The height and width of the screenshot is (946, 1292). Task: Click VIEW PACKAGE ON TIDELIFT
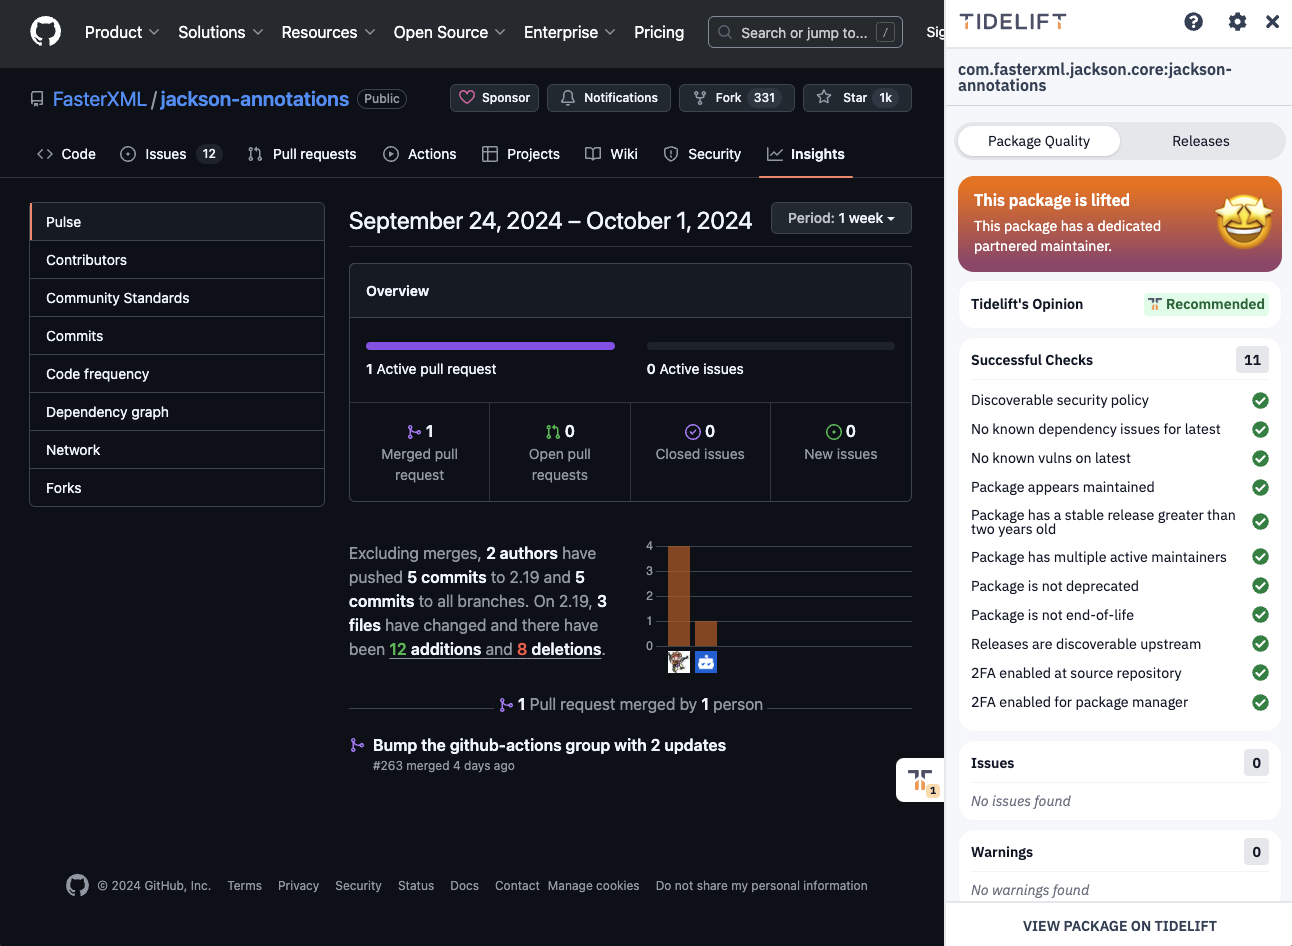(1119, 926)
